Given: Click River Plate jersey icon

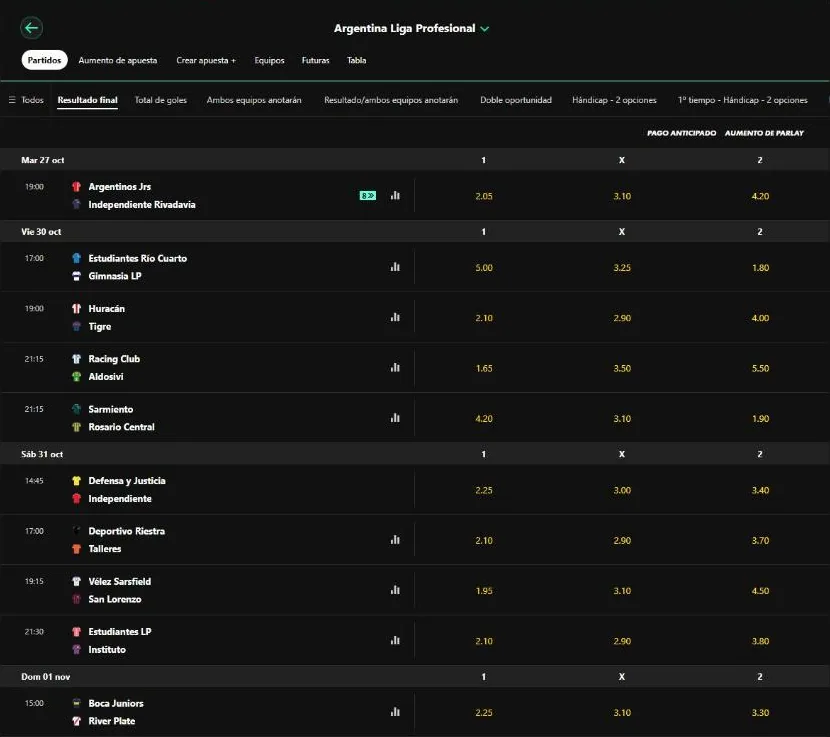Looking at the screenshot, I should [x=76, y=721].
